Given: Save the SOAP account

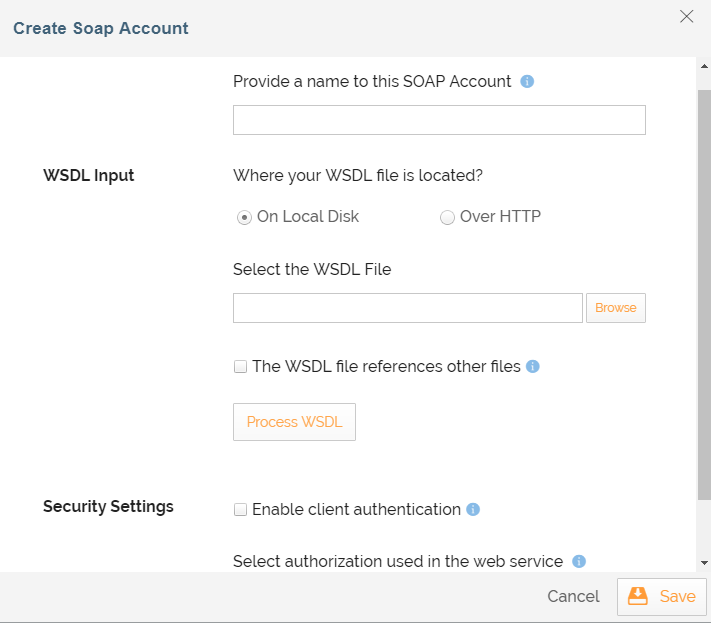Looking at the screenshot, I should coord(662,597).
